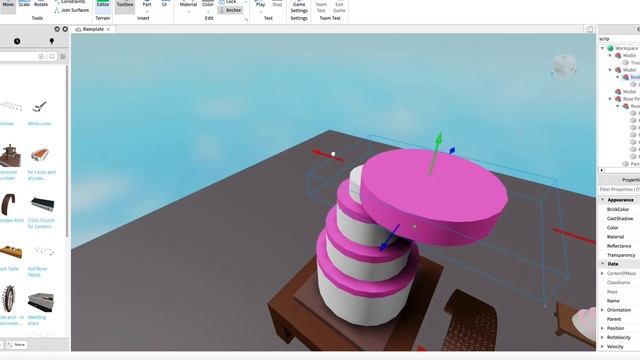The image size is (640, 360).
Task: Open the Terrain Editor
Action: [103, 5]
